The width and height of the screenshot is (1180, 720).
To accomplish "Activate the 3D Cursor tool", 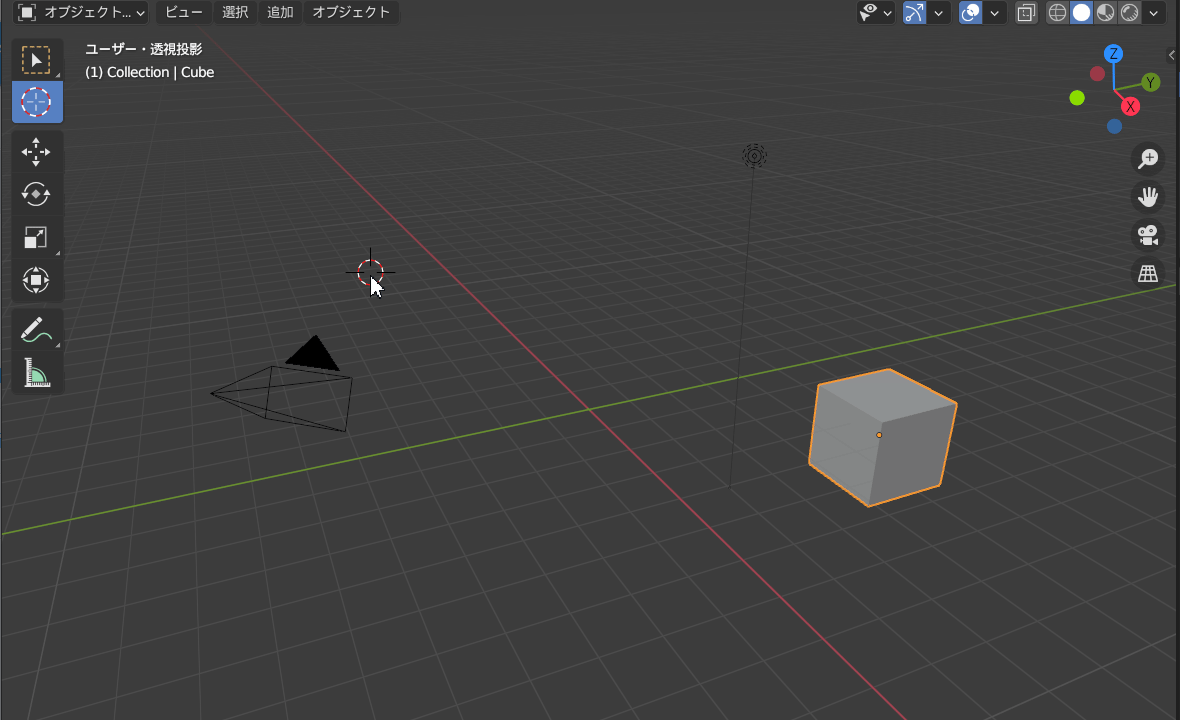I will tap(36, 102).
